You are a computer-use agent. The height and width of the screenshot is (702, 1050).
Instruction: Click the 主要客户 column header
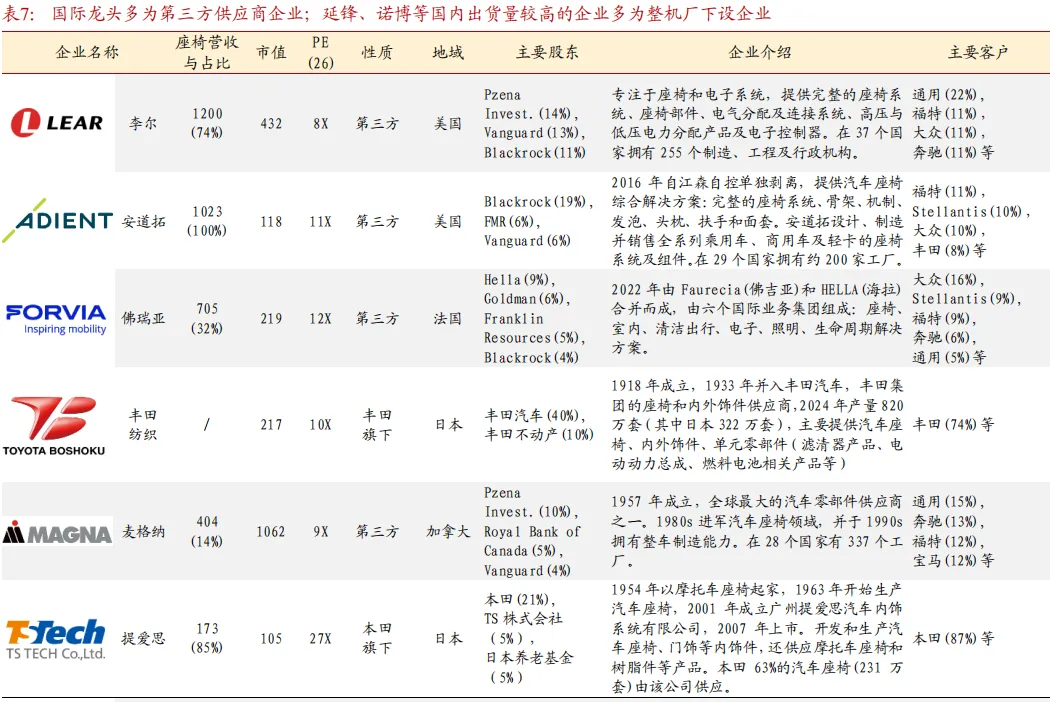tap(978, 52)
